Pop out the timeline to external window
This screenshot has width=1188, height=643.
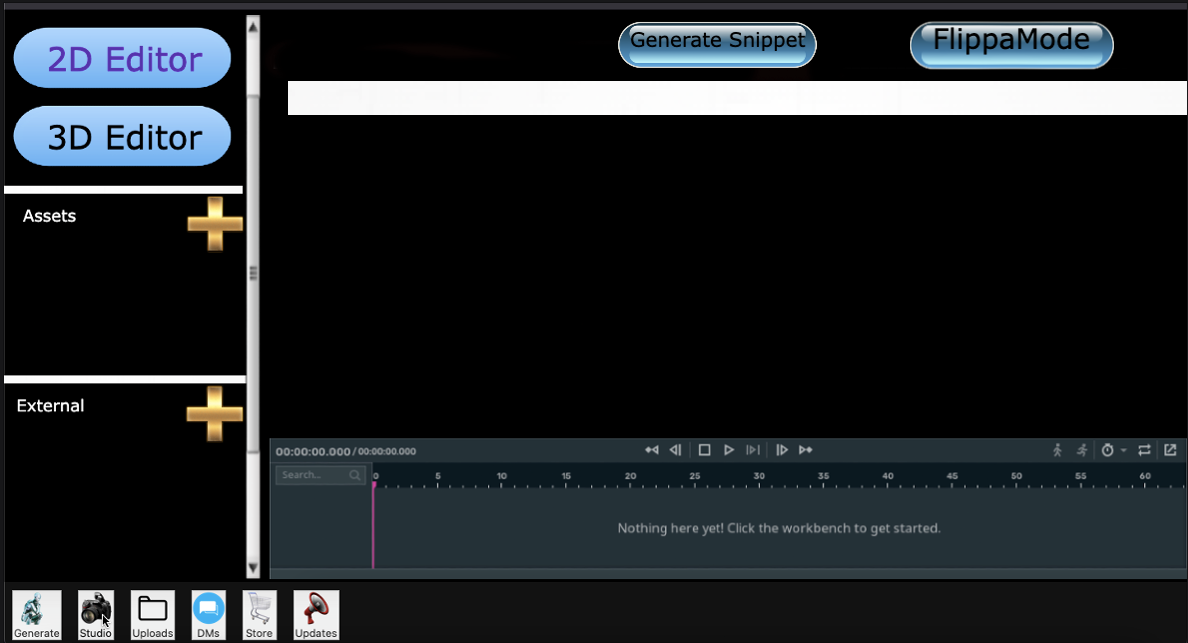(1171, 450)
